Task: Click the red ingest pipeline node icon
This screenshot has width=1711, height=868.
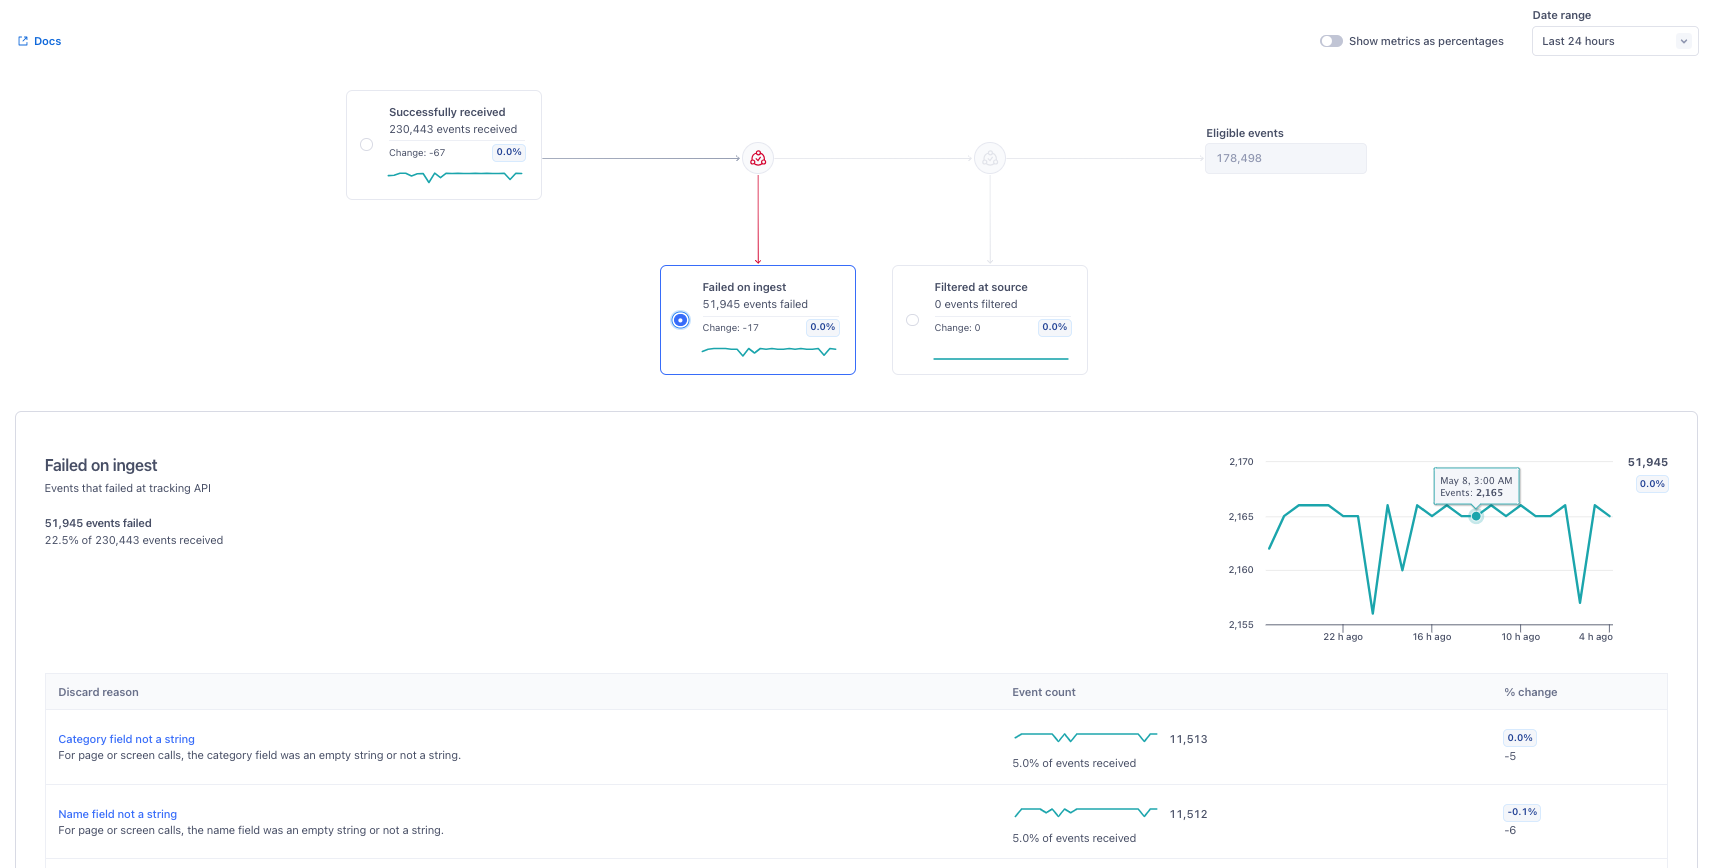Action: point(758,158)
